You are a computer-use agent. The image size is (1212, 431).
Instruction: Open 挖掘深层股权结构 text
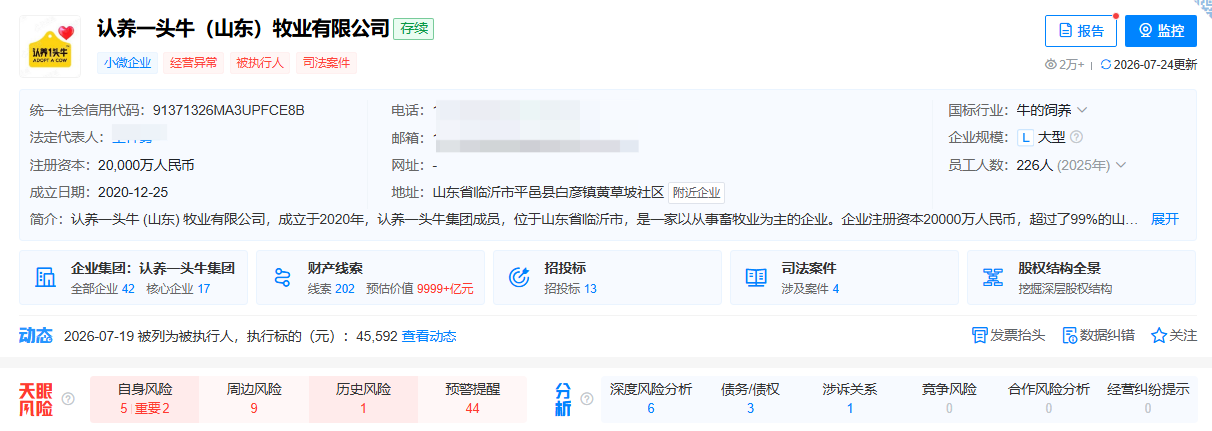pos(1065,288)
